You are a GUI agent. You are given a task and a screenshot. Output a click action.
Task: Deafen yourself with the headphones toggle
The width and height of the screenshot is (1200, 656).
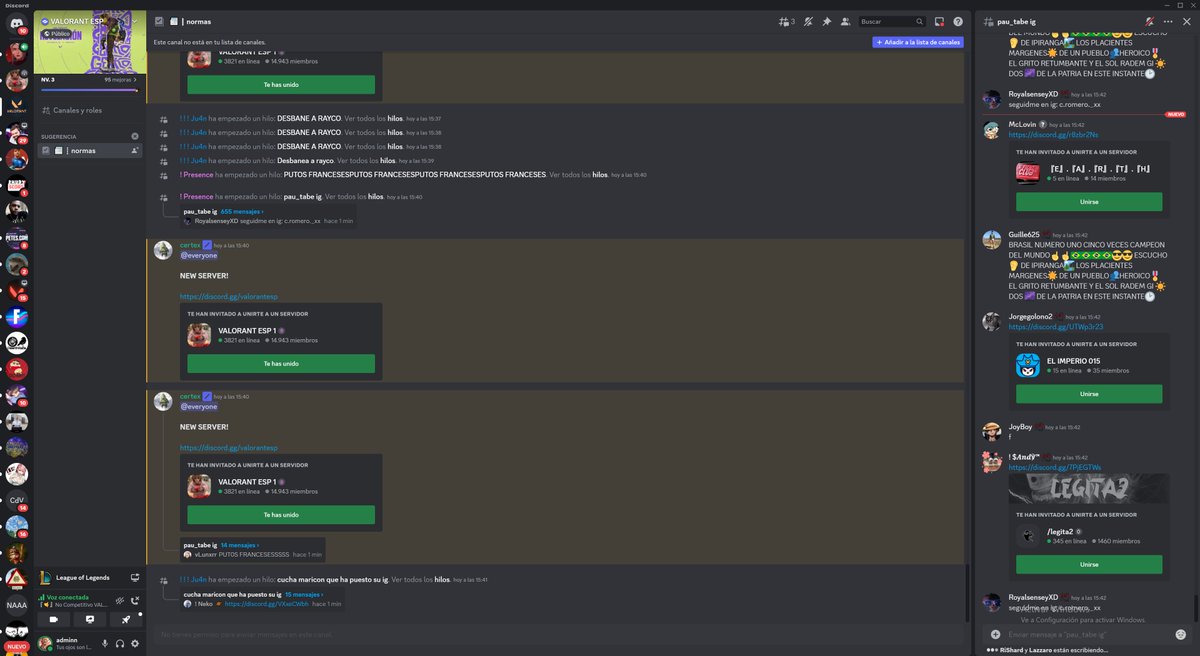point(120,644)
